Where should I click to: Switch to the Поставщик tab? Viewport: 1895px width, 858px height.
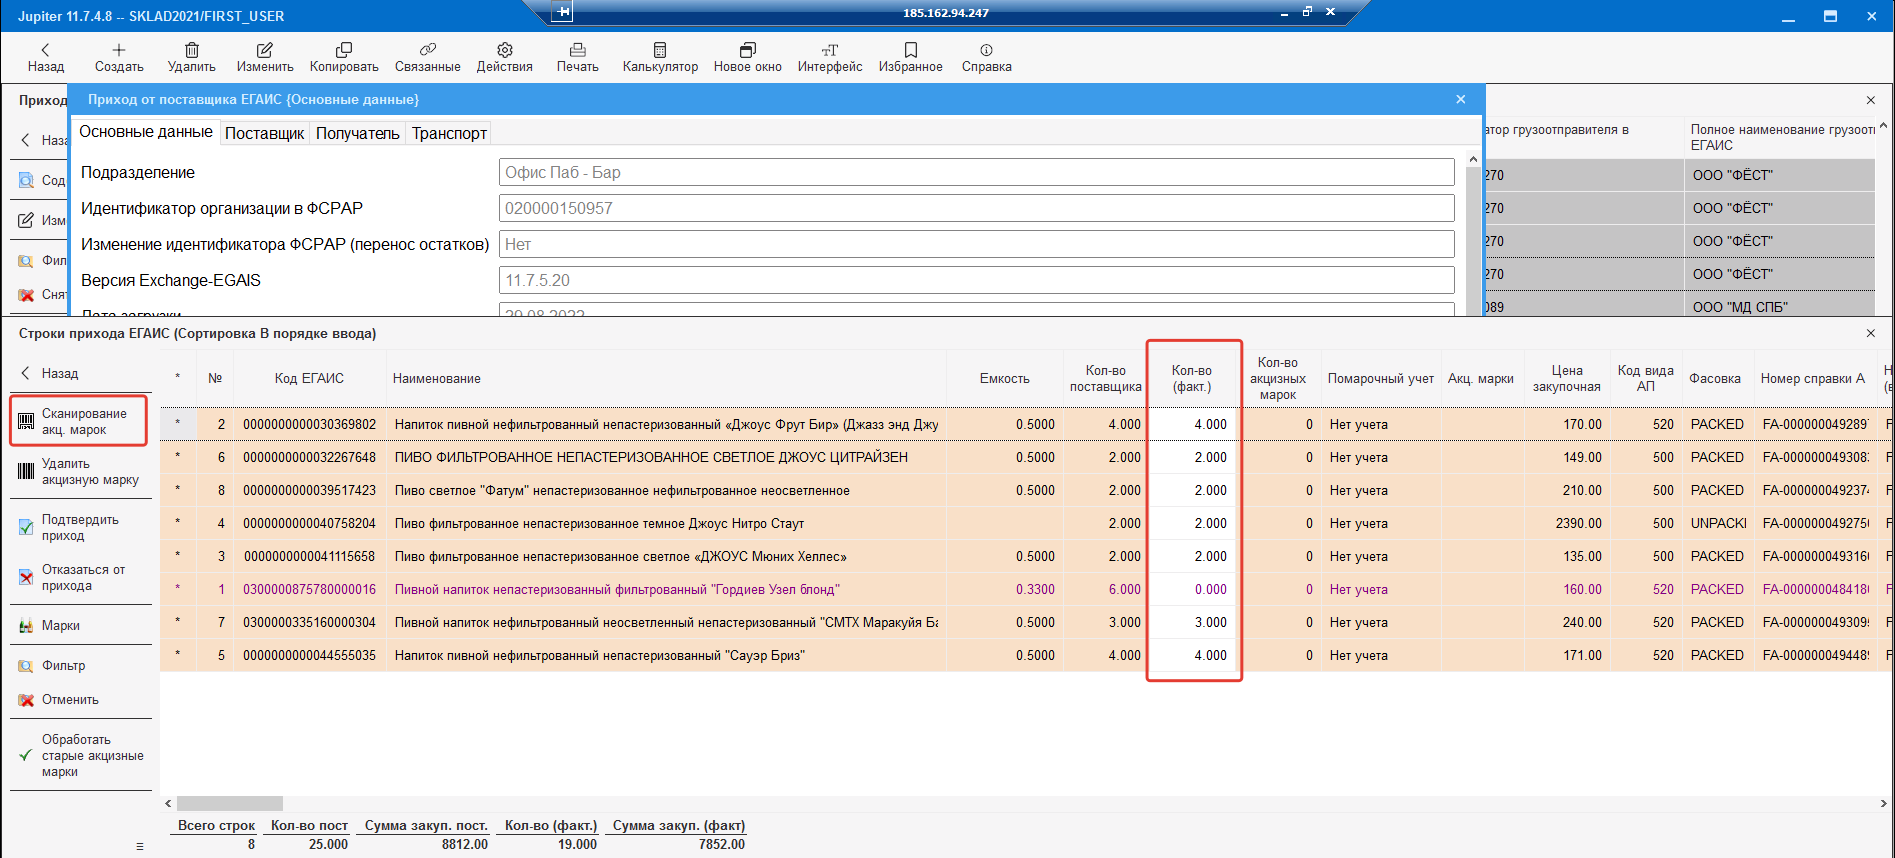point(264,133)
